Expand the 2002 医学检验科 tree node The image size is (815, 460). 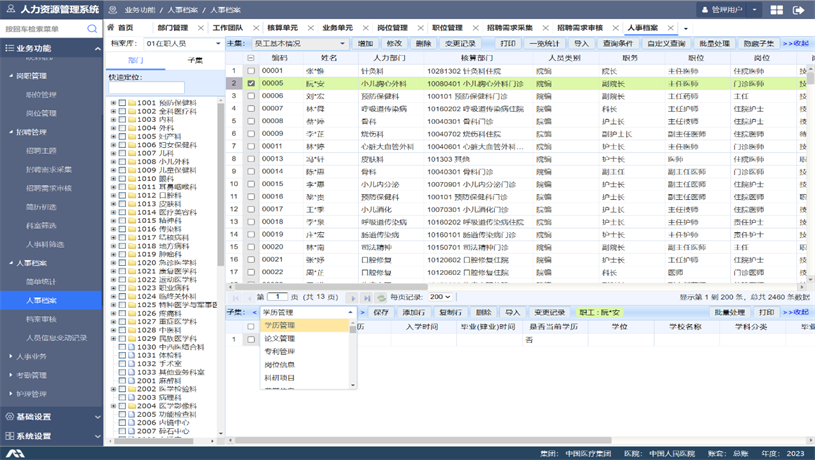[113, 389]
